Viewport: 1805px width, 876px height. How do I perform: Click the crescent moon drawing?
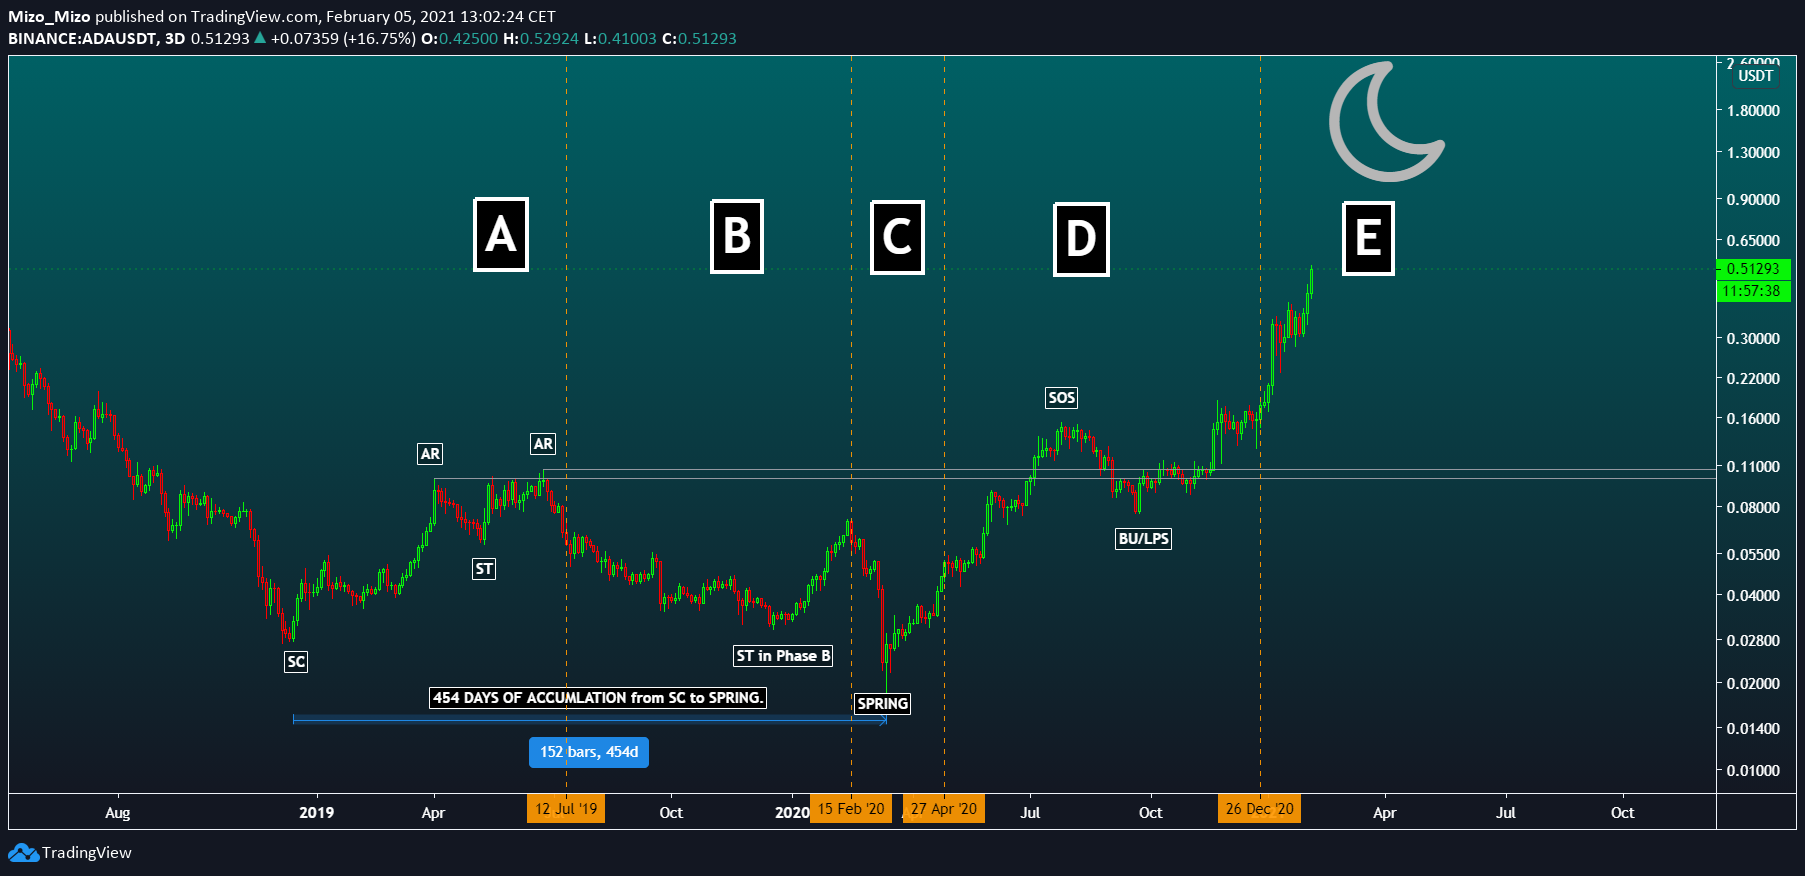tap(1386, 121)
